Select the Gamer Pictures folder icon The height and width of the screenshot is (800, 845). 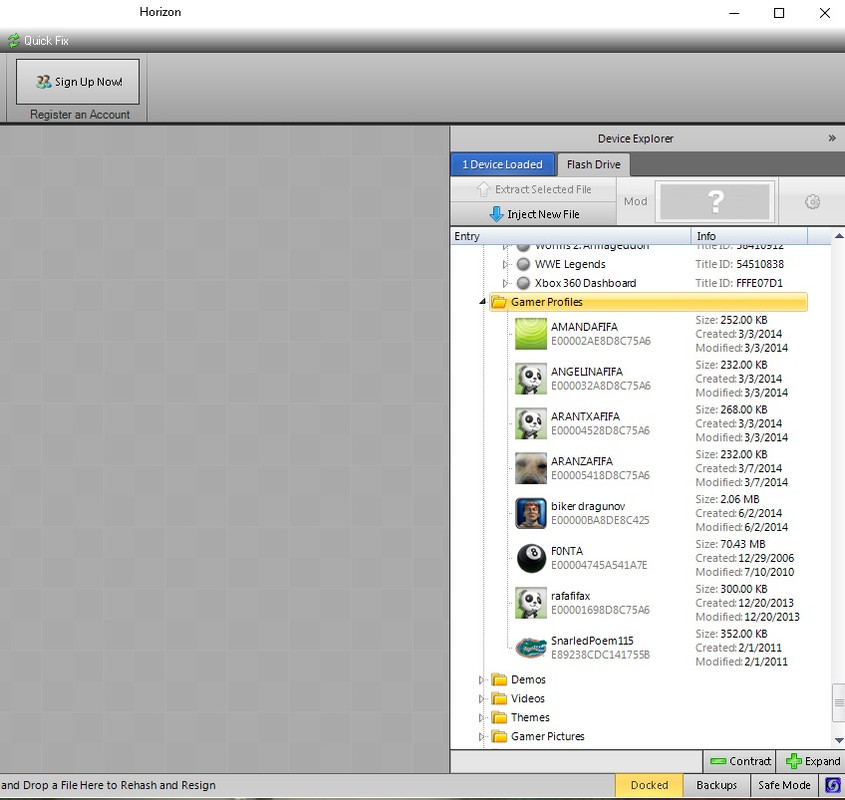[x=499, y=736]
